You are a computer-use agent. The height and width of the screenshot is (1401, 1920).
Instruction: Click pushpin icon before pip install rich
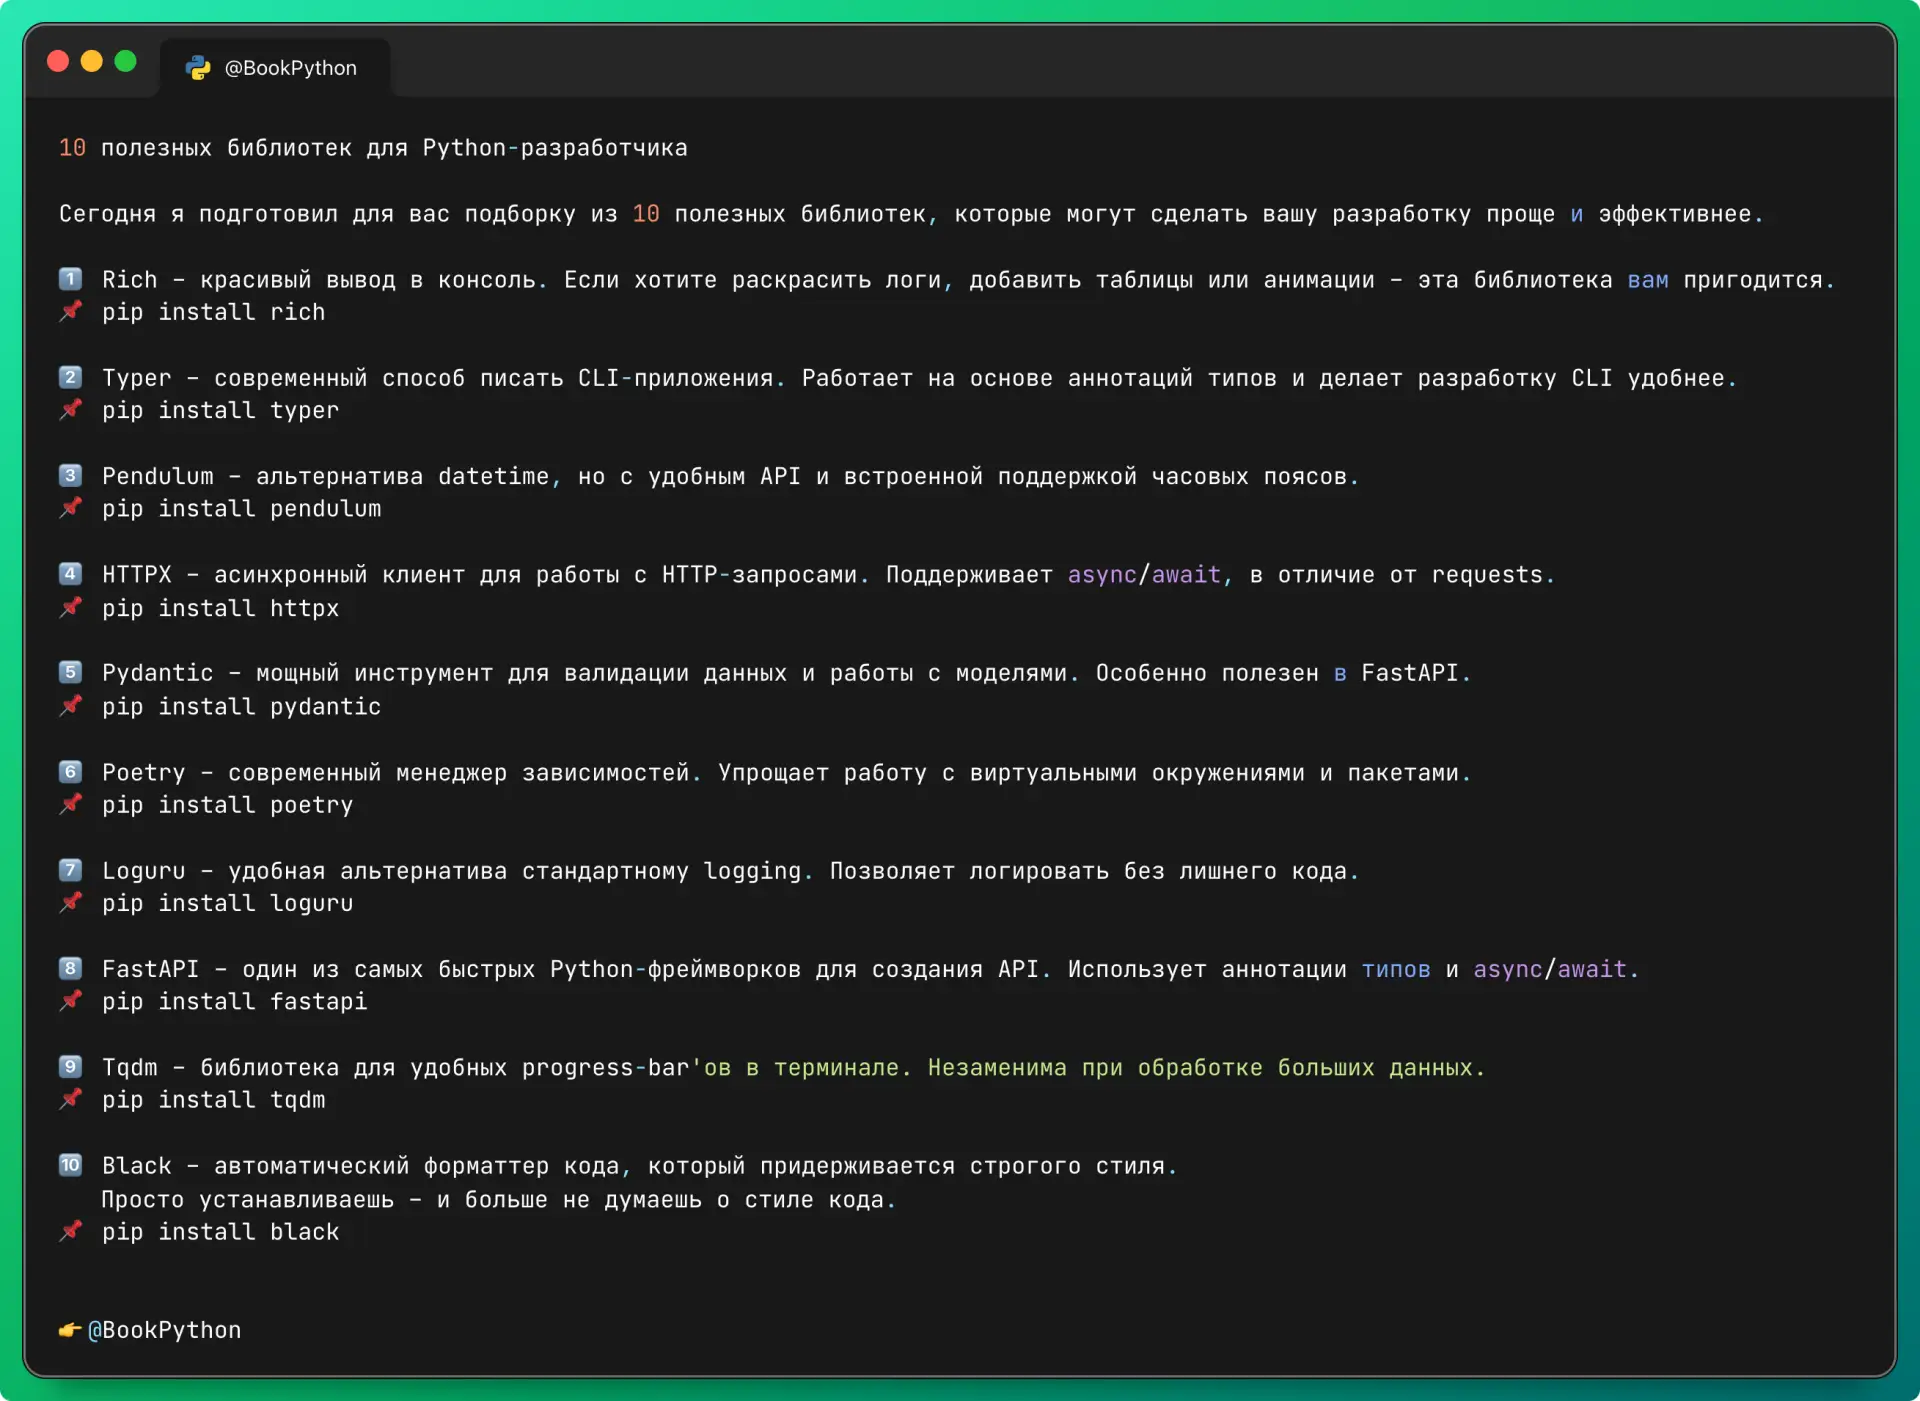tap(70, 311)
